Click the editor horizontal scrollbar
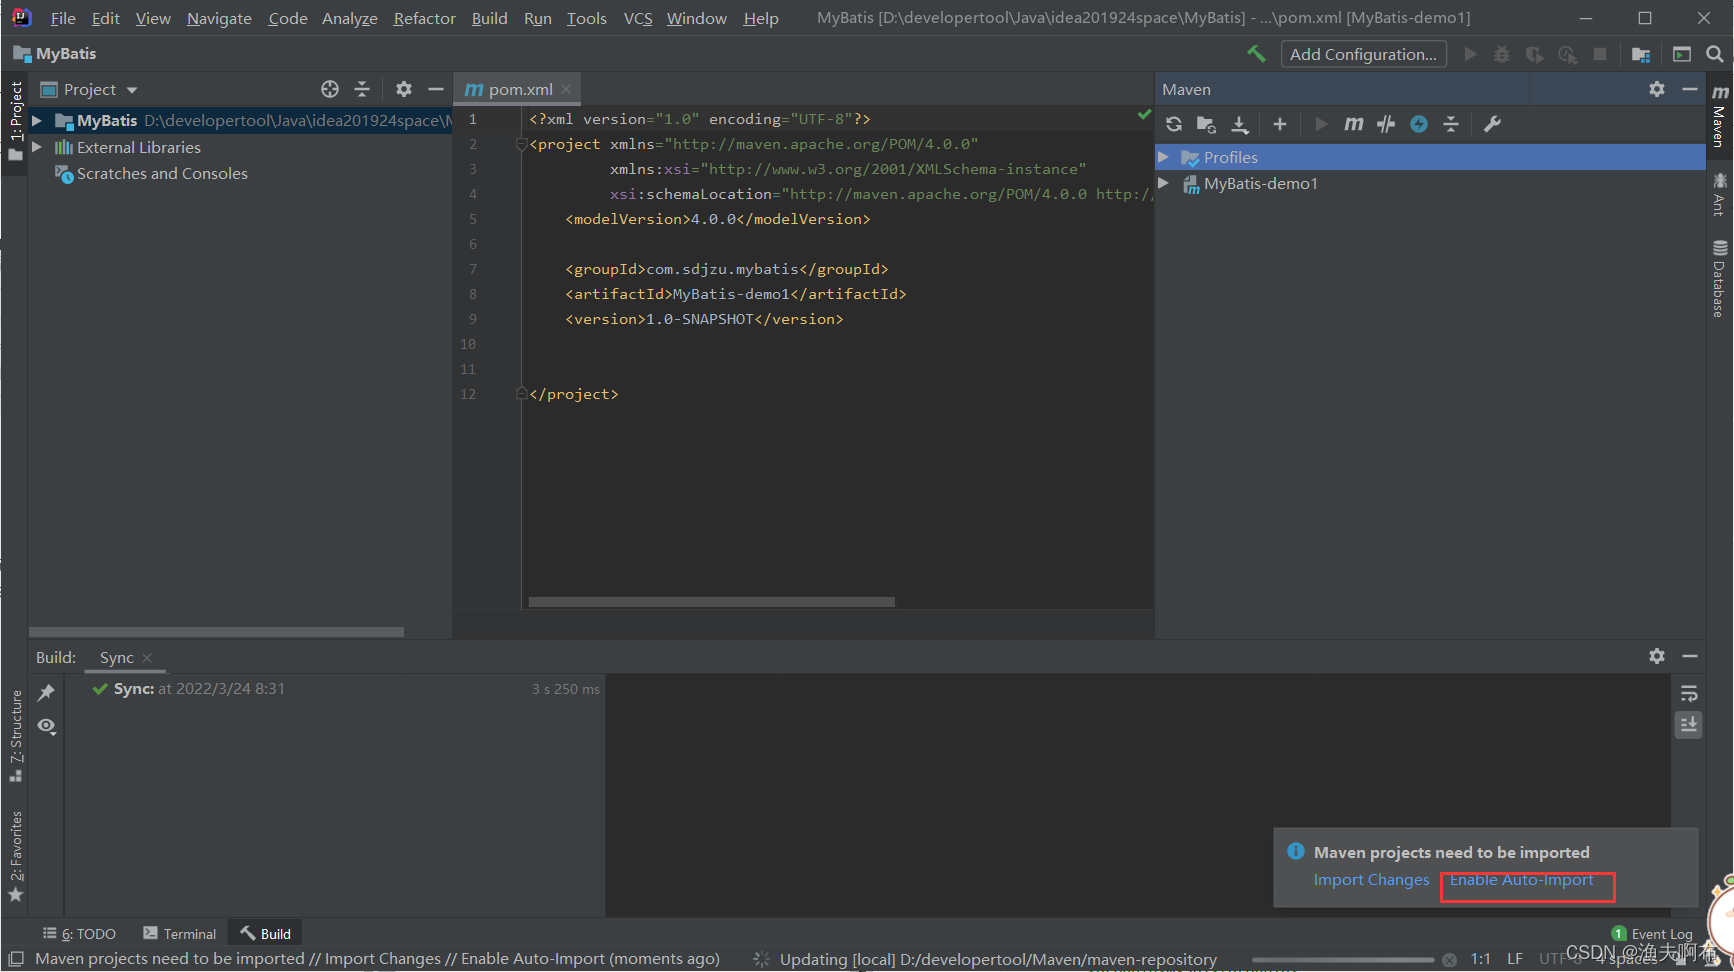Screen dimensions: 1734x972 pyautogui.click(x=711, y=602)
